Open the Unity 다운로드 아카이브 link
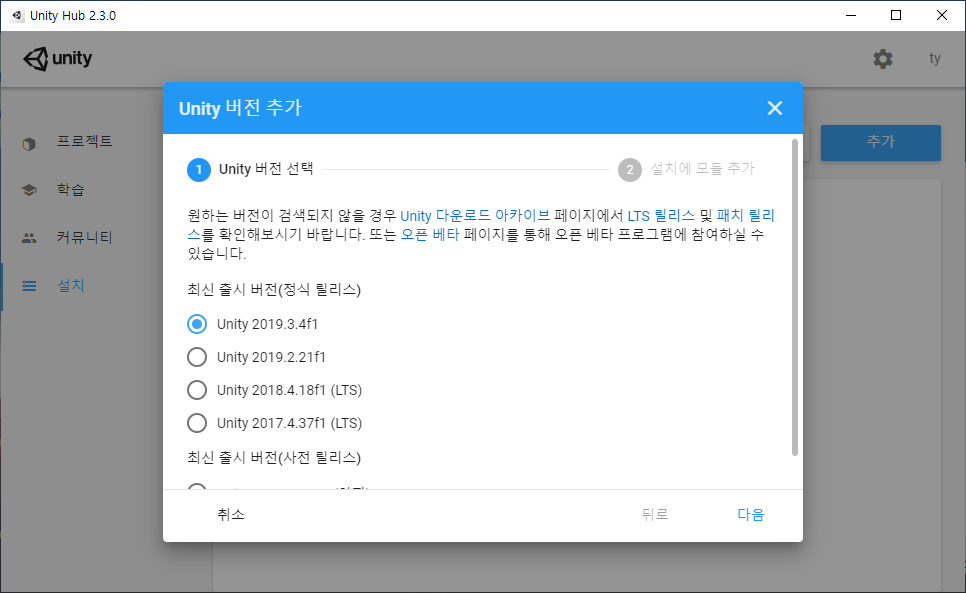This screenshot has height=593, width=966. coord(475,216)
